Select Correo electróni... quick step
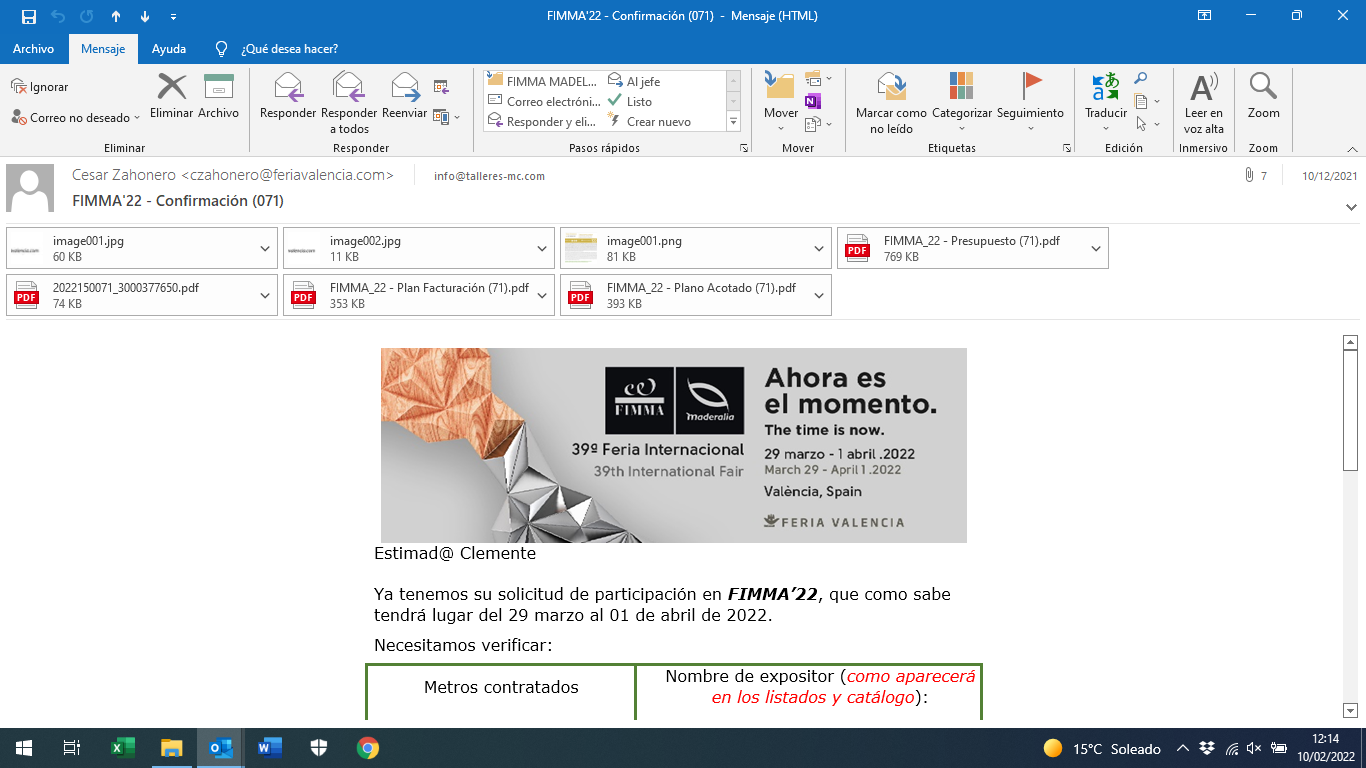The image size is (1366, 768). click(544, 101)
